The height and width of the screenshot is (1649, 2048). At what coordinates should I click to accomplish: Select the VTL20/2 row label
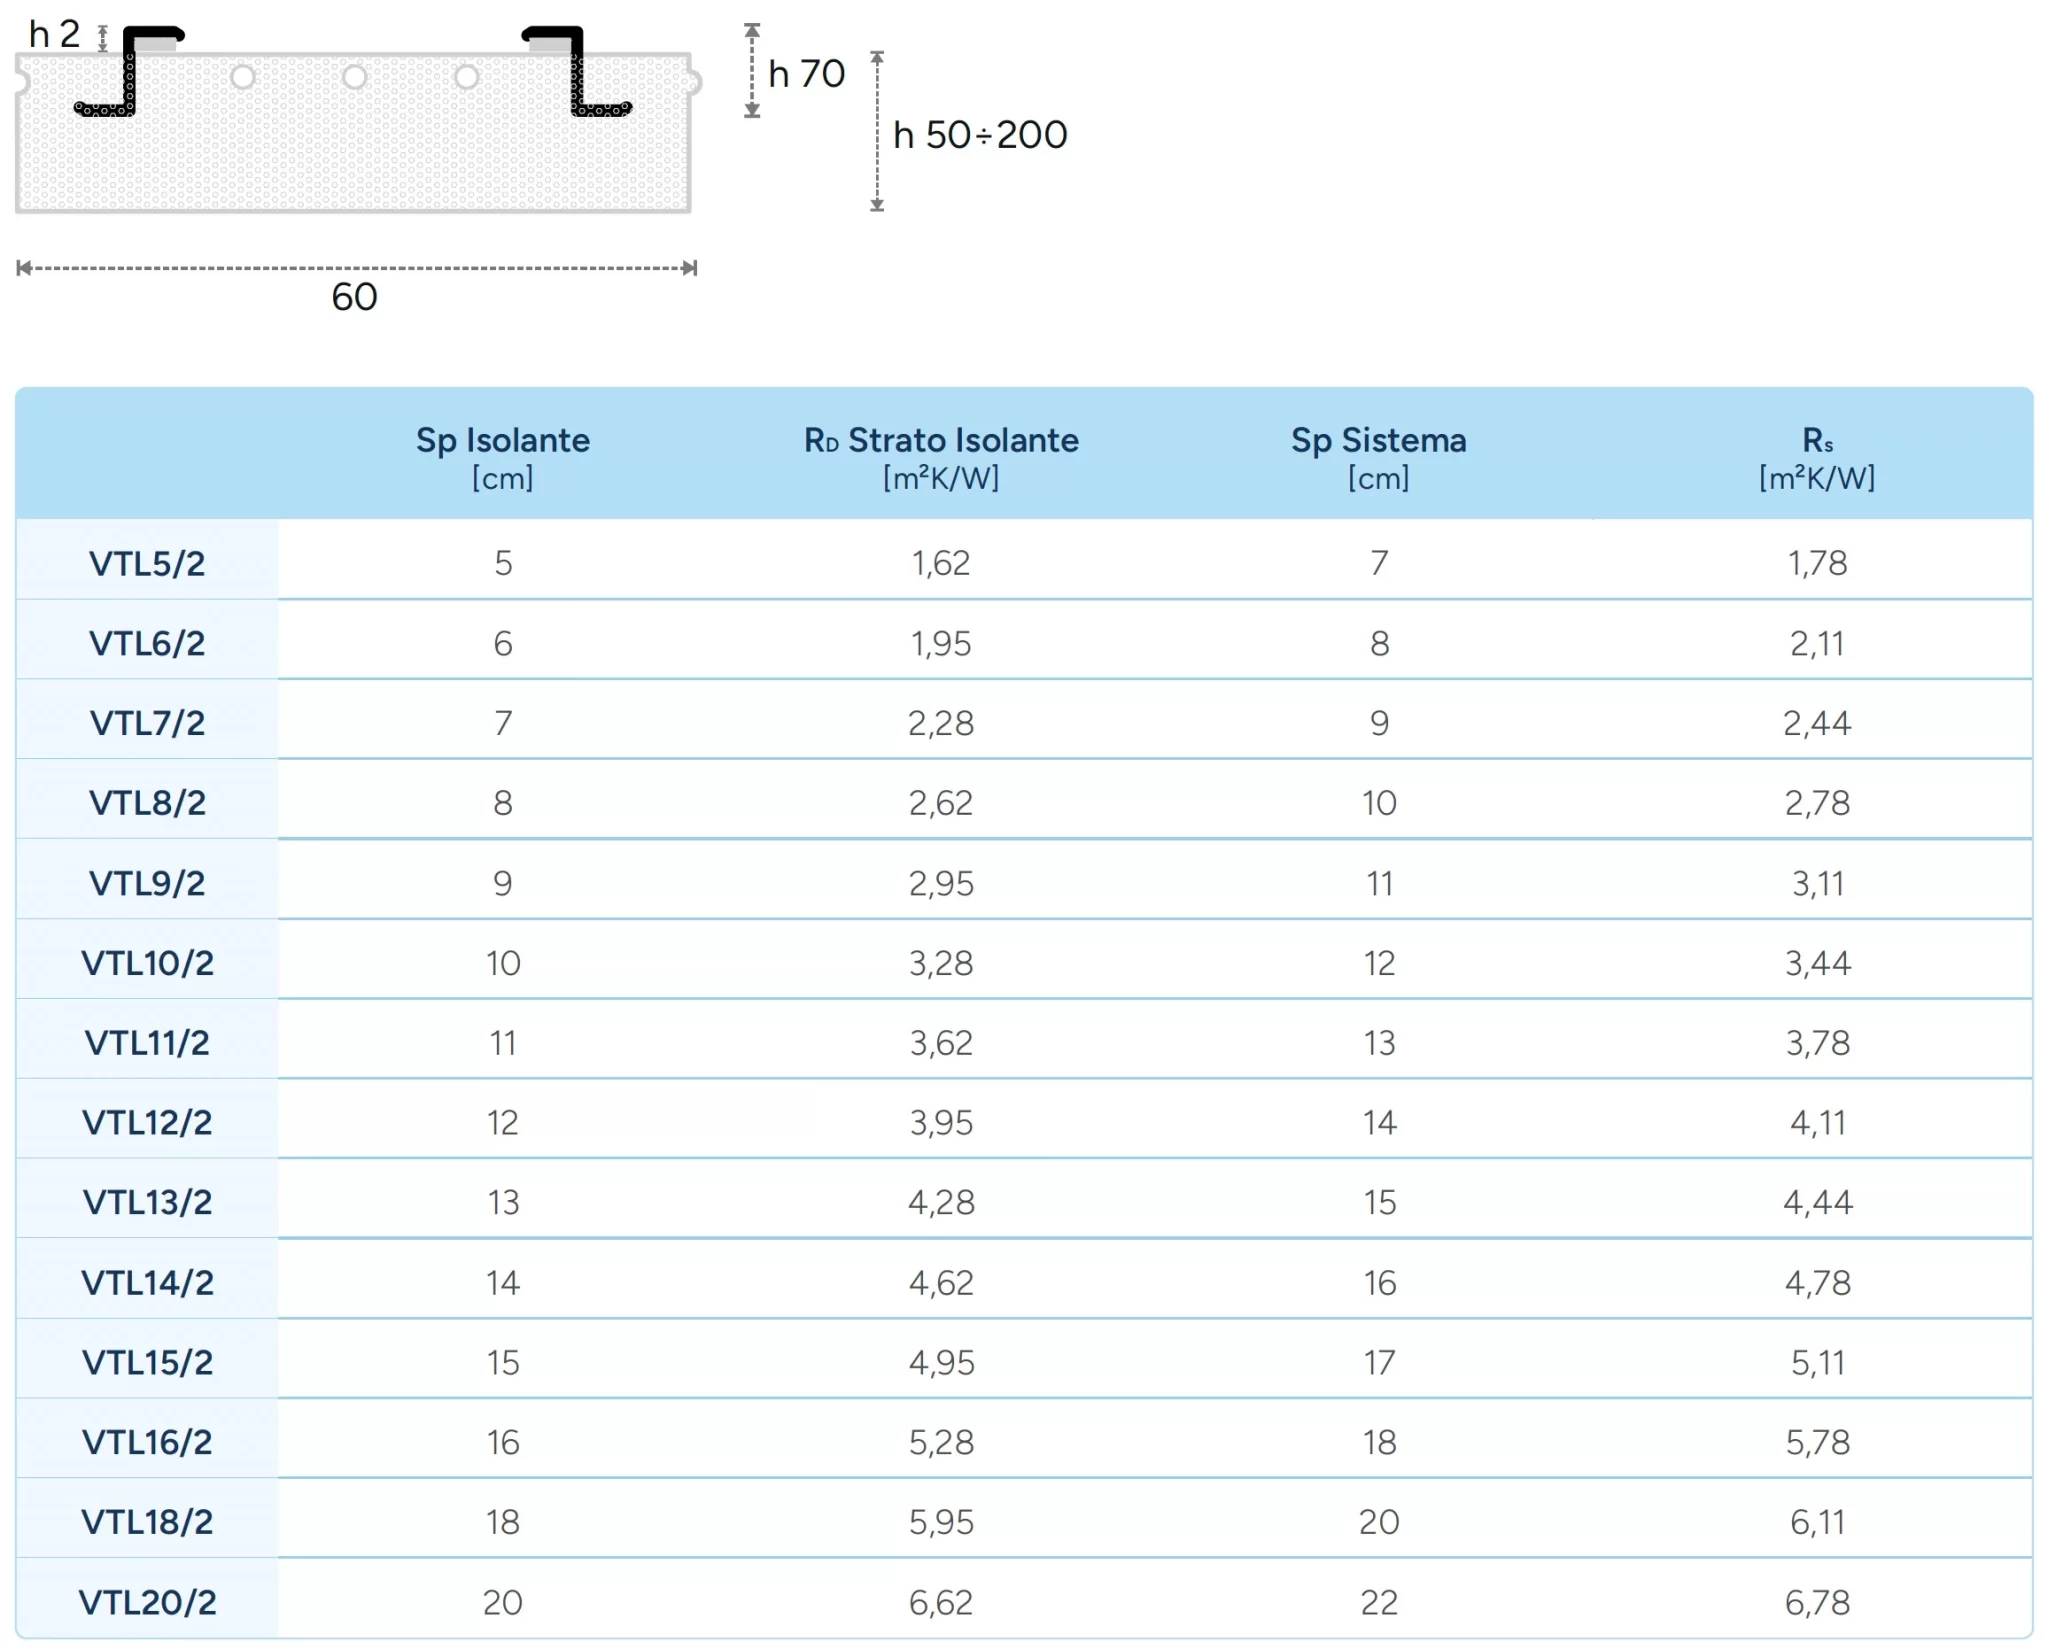click(147, 1602)
